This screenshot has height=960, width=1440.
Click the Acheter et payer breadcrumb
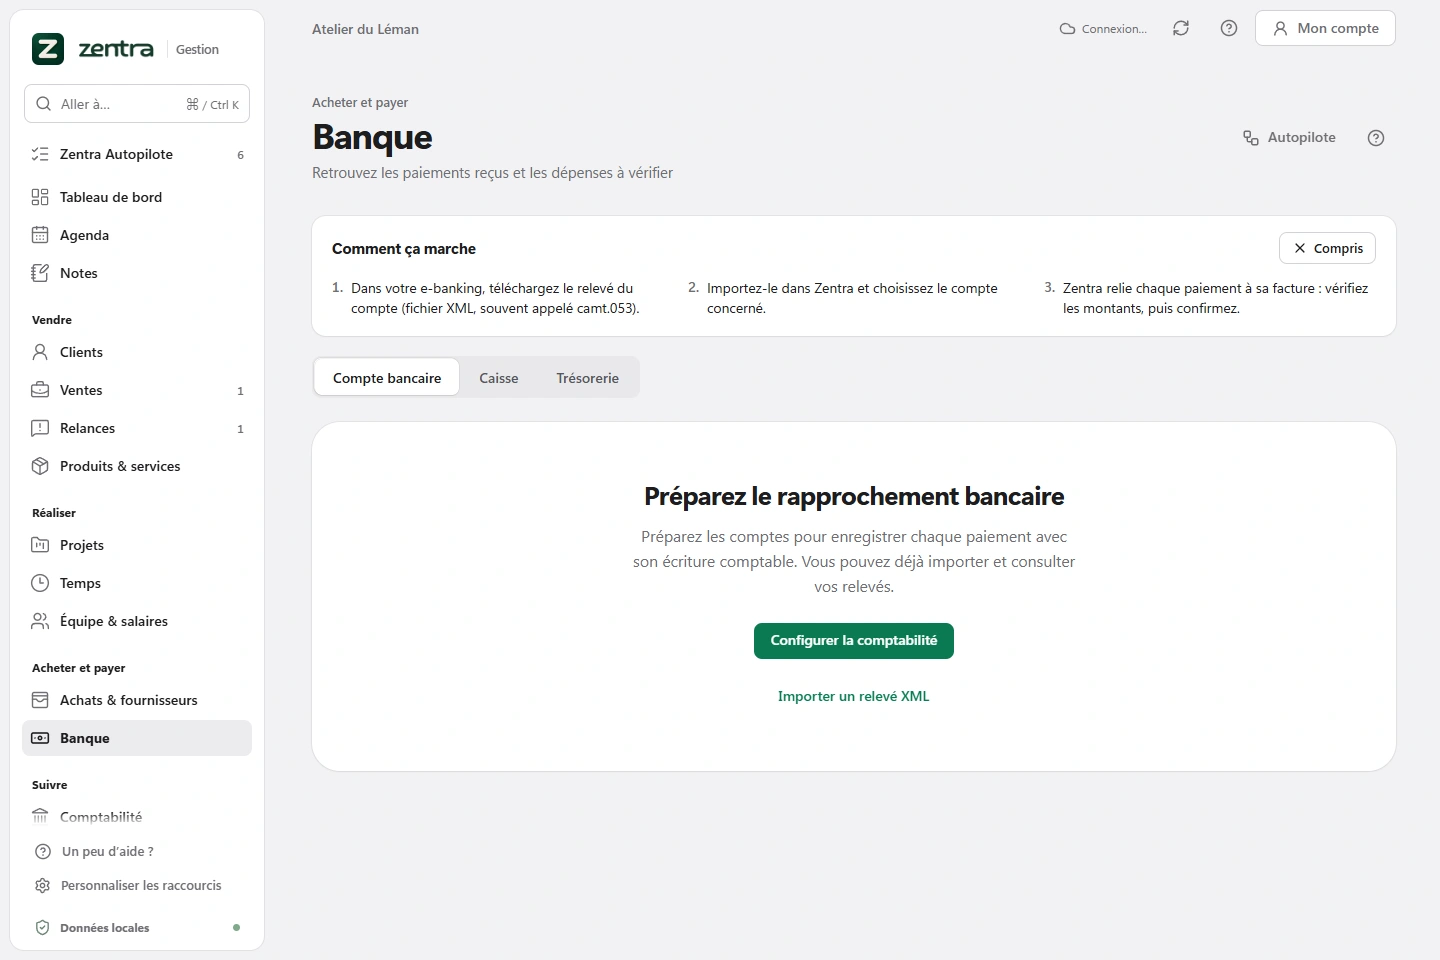[x=360, y=102]
